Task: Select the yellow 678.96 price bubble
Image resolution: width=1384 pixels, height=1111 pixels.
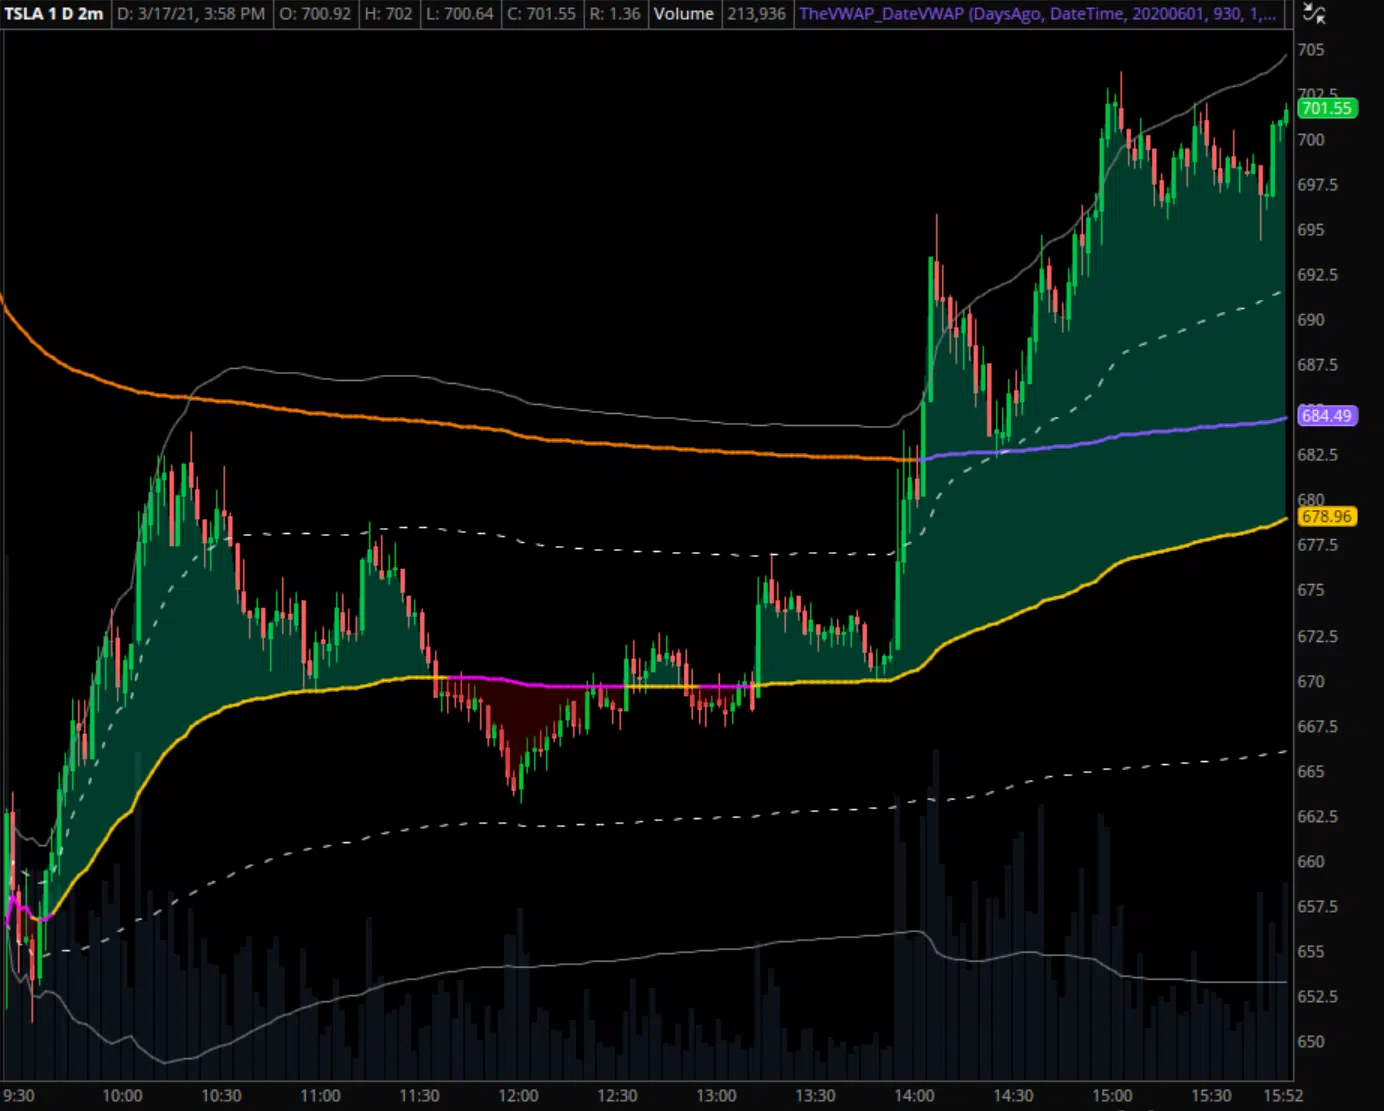Action: coord(1327,516)
